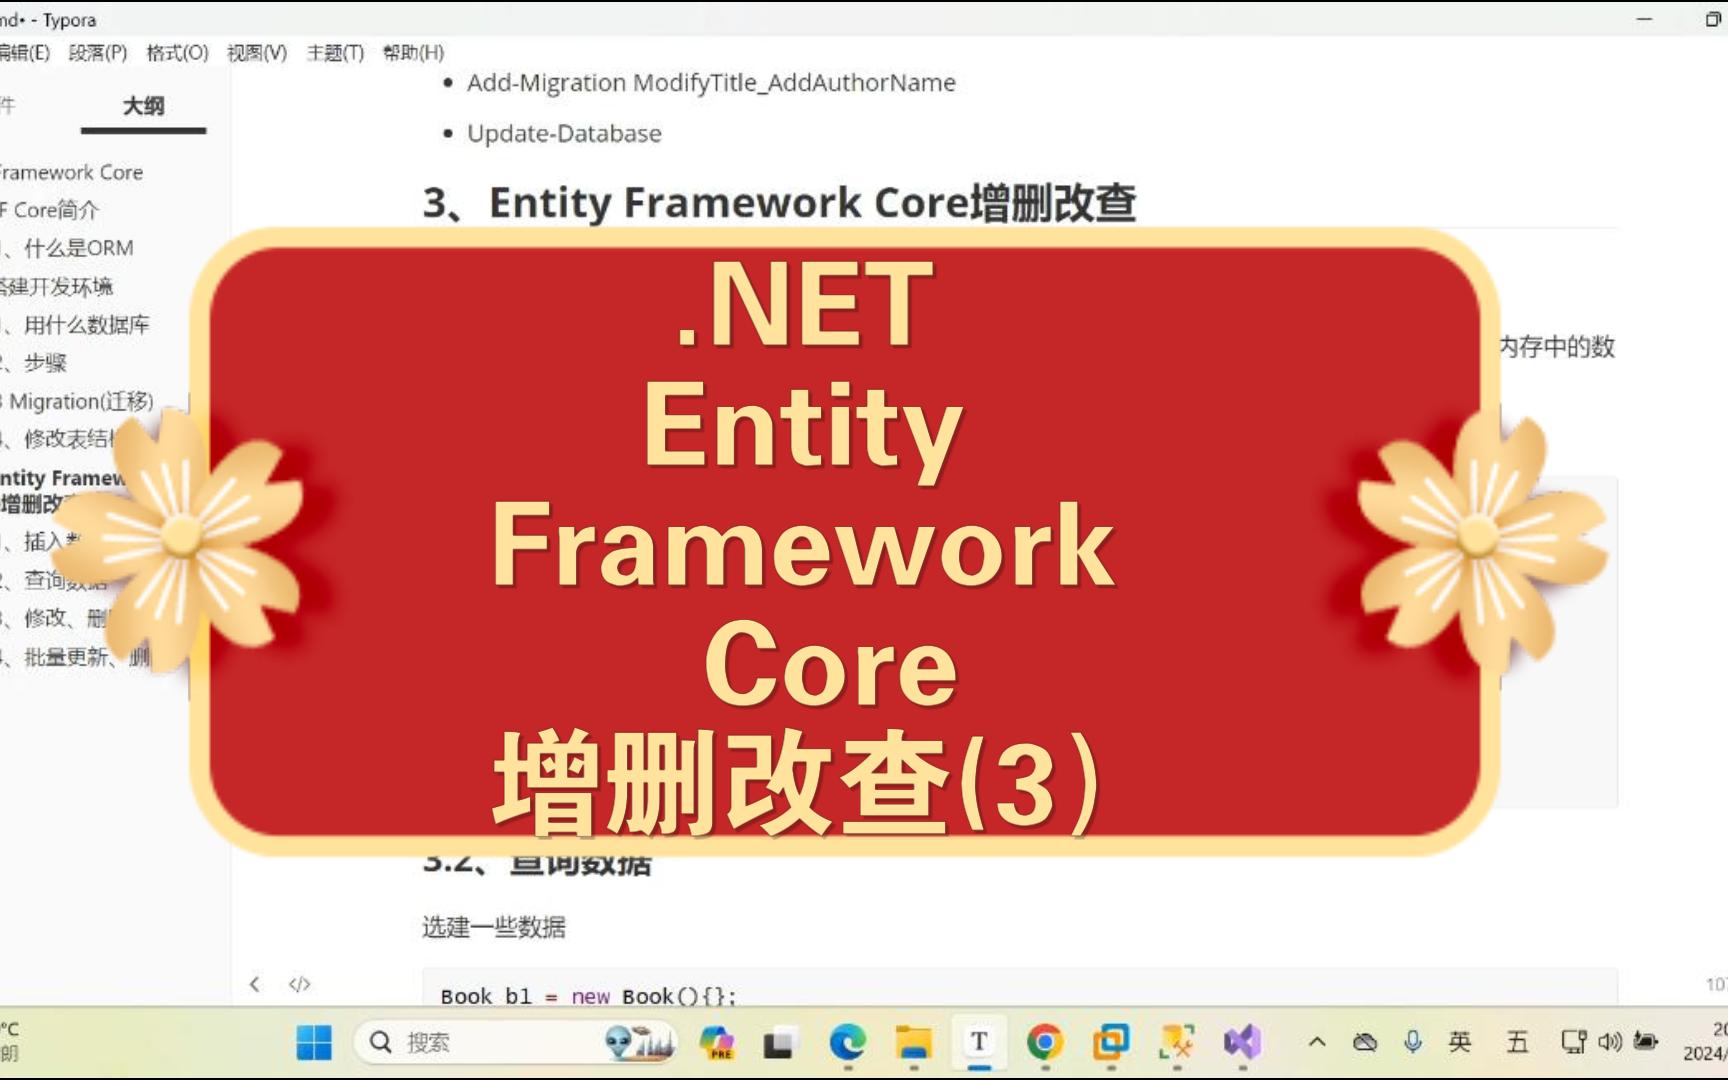Check the battery status tray icon
The image size is (1728, 1080).
(x=1645, y=1042)
